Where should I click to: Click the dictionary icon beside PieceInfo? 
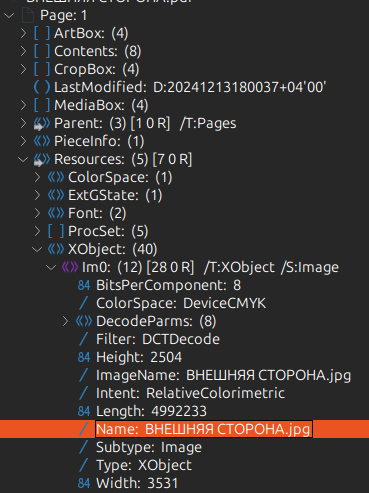42,141
